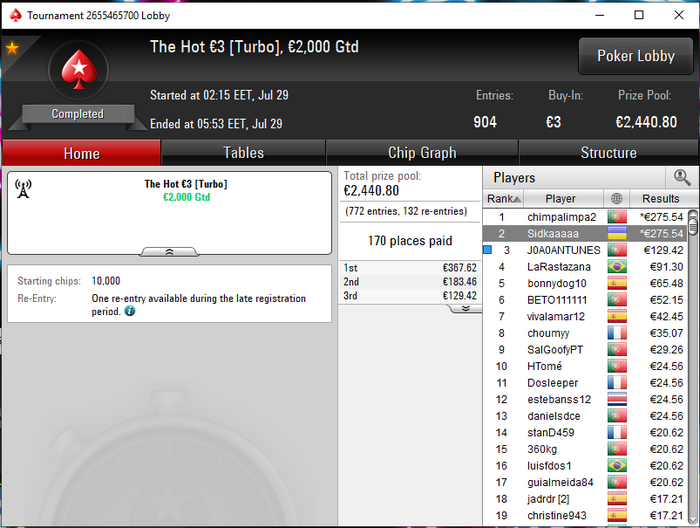Open the Chip Graph tab
The image size is (700, 528).
click(422, 153)
